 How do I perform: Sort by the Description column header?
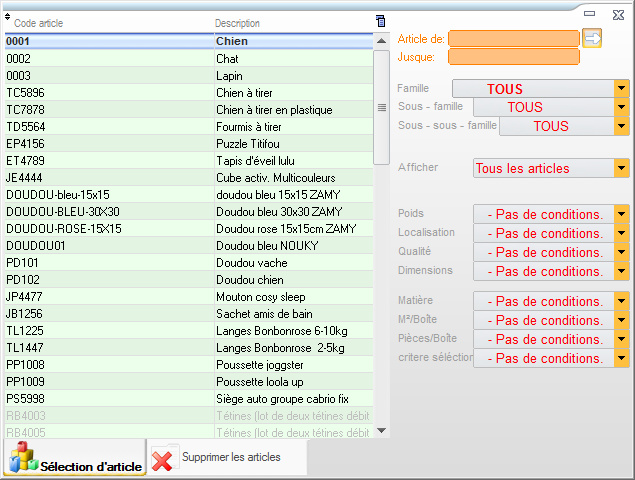(x=238, y=23)
